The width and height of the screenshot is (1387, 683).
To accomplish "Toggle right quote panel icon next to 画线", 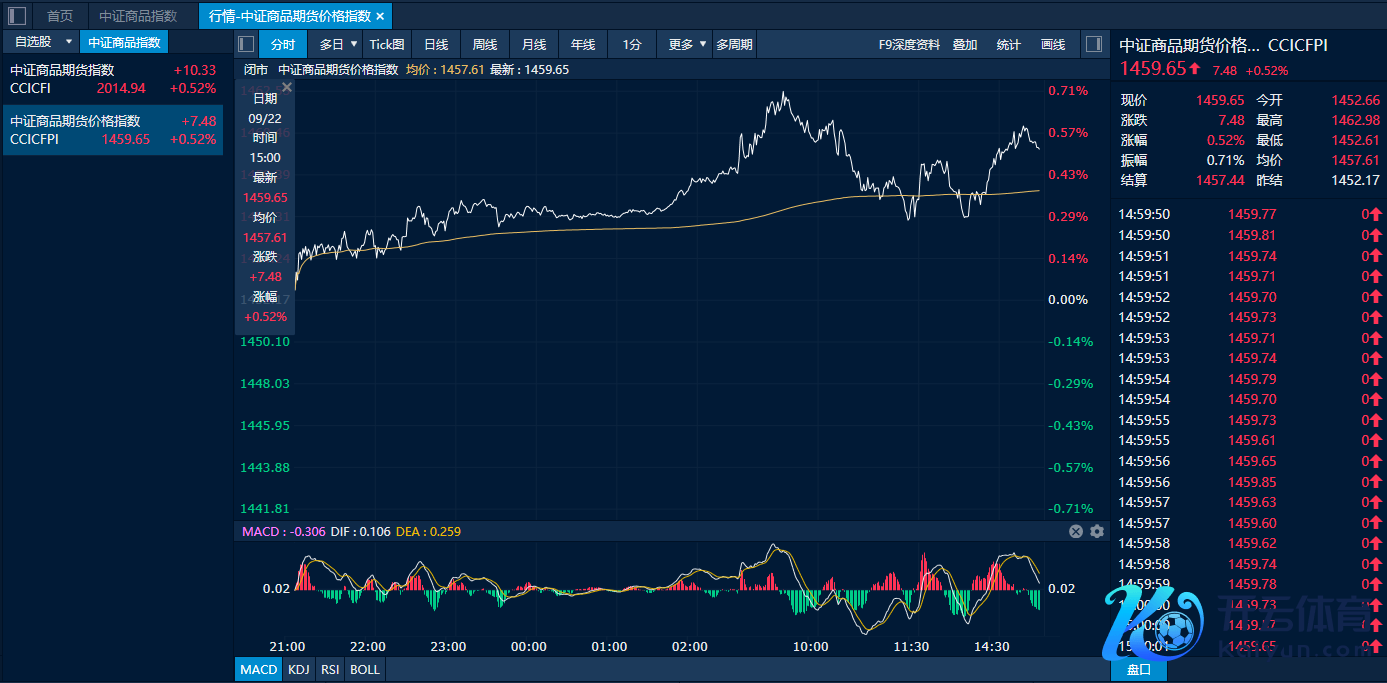I will (x=1094, y=44).
